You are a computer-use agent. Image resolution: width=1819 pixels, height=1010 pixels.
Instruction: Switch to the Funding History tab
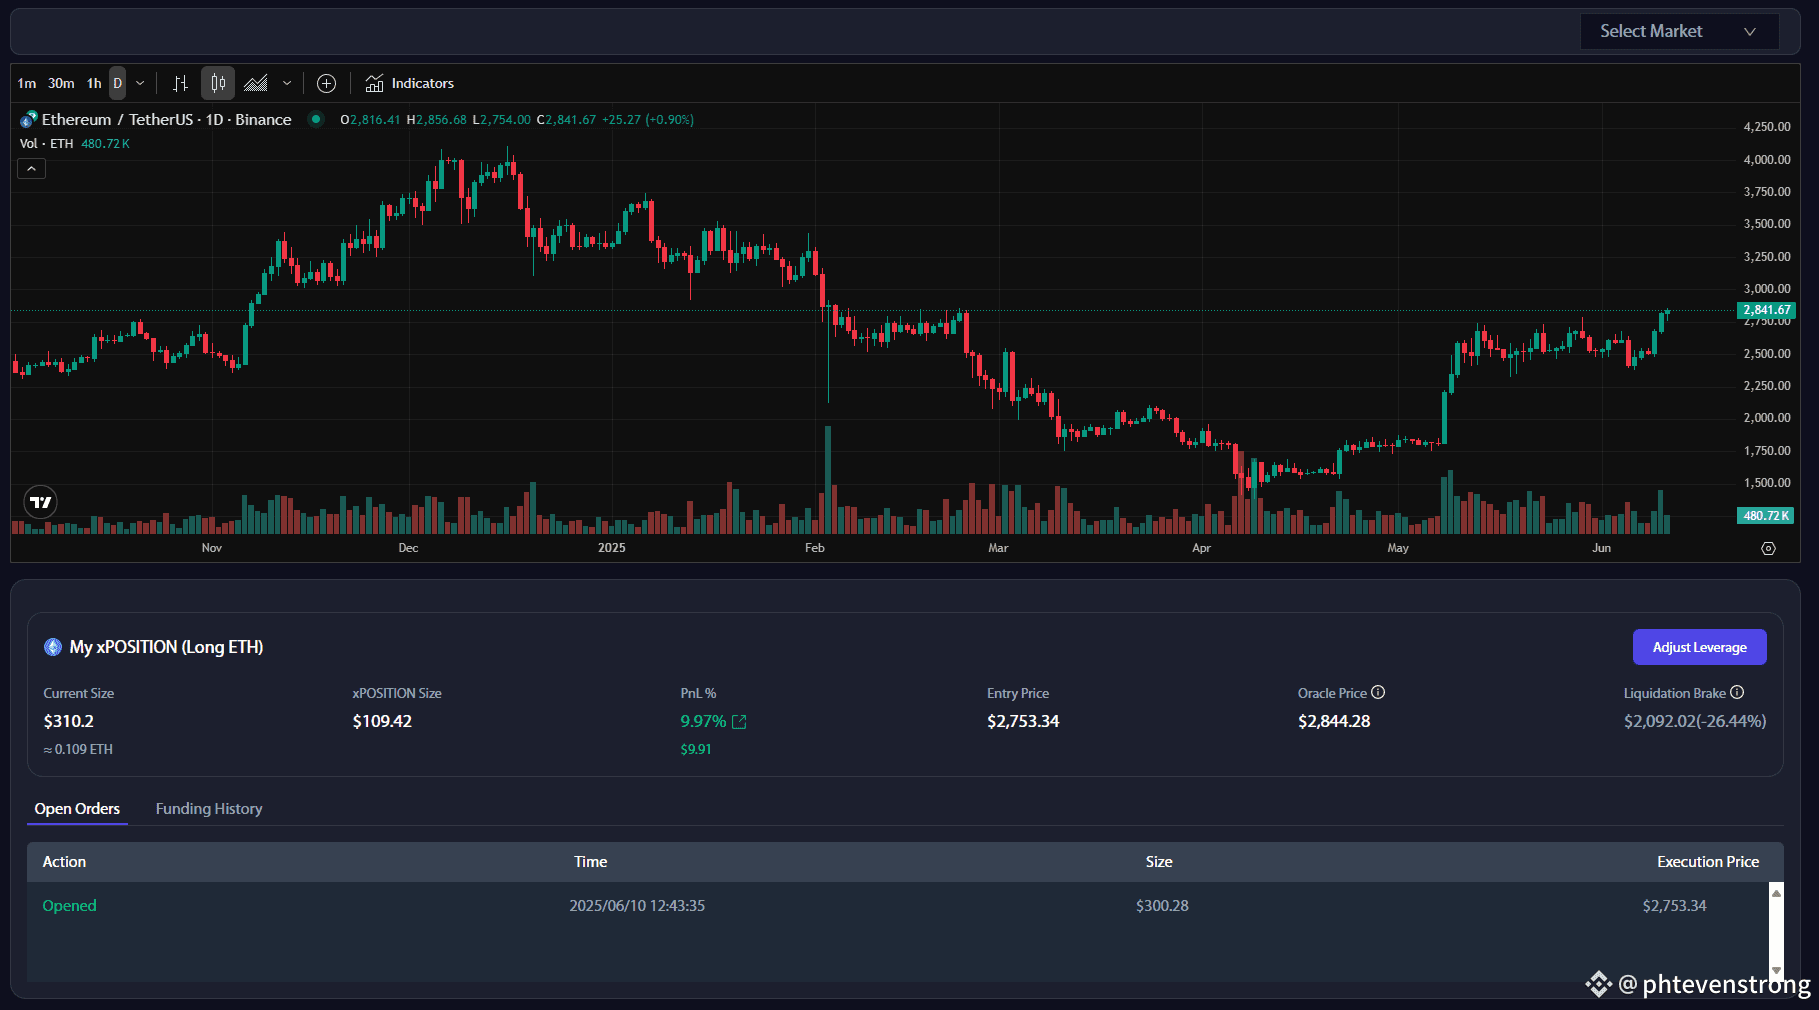209,808
